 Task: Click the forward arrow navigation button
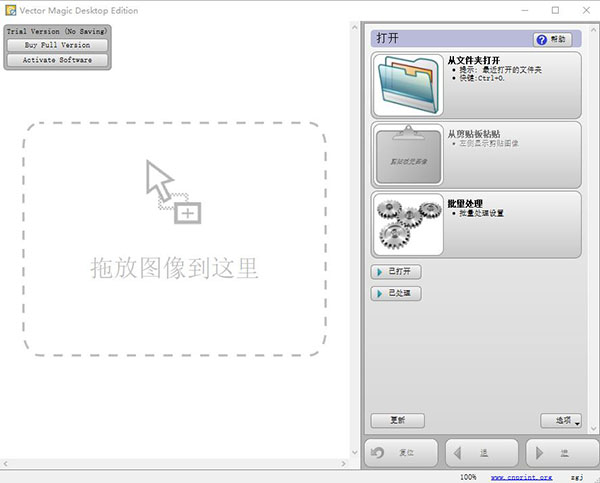(562, 453)
